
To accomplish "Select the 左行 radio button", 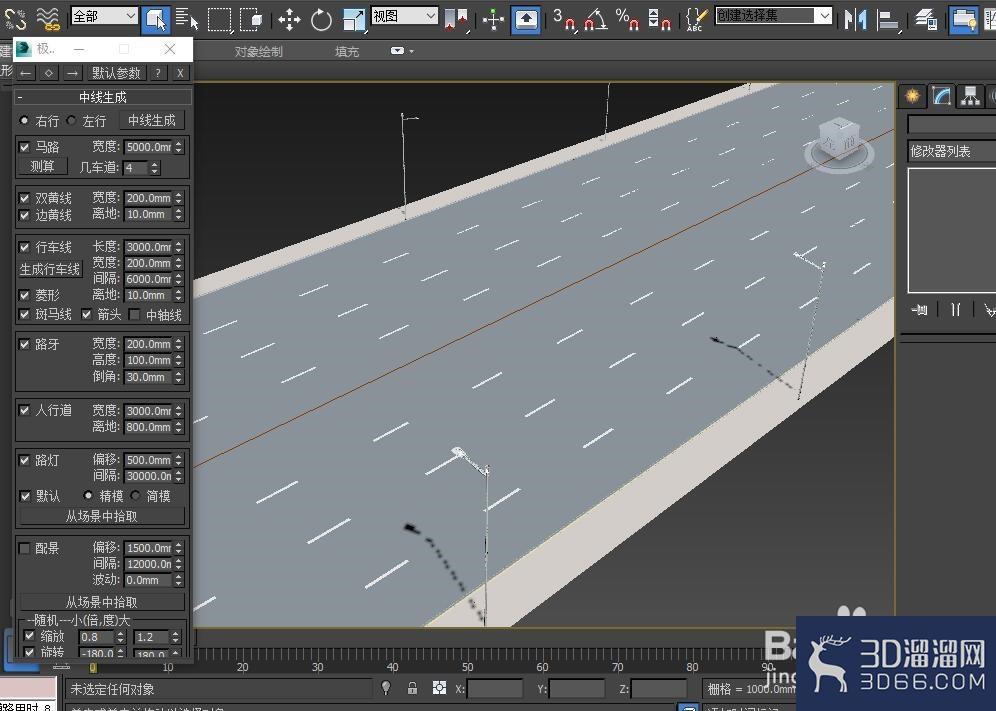I will [x=71, y=120].
